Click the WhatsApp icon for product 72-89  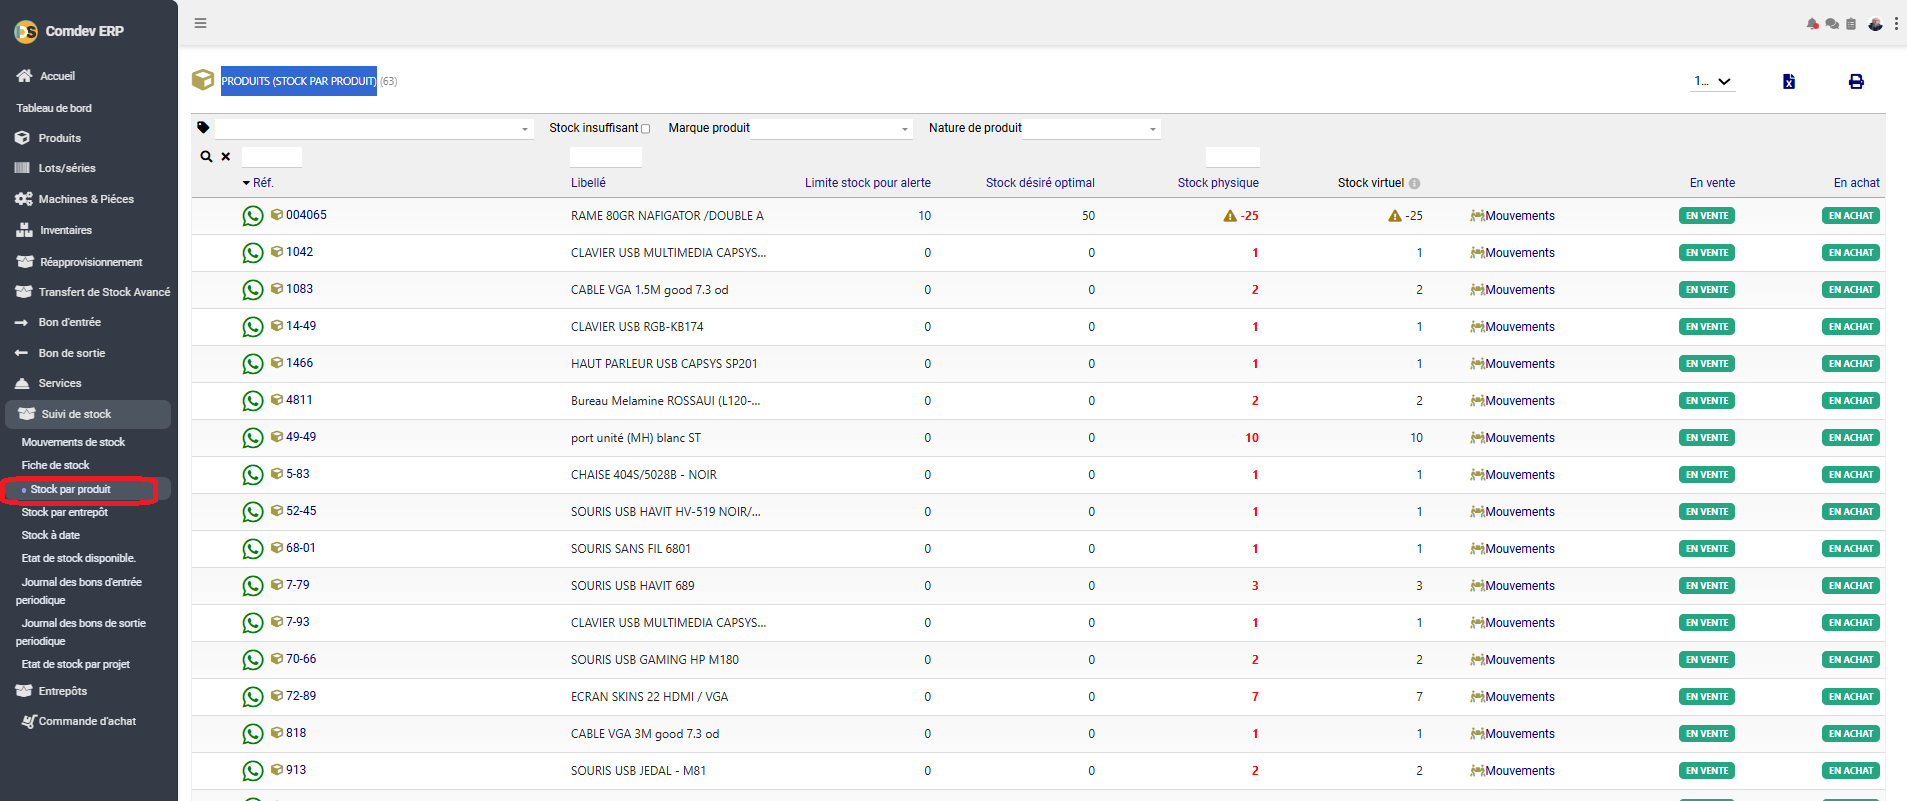click(x=253, y=697)
